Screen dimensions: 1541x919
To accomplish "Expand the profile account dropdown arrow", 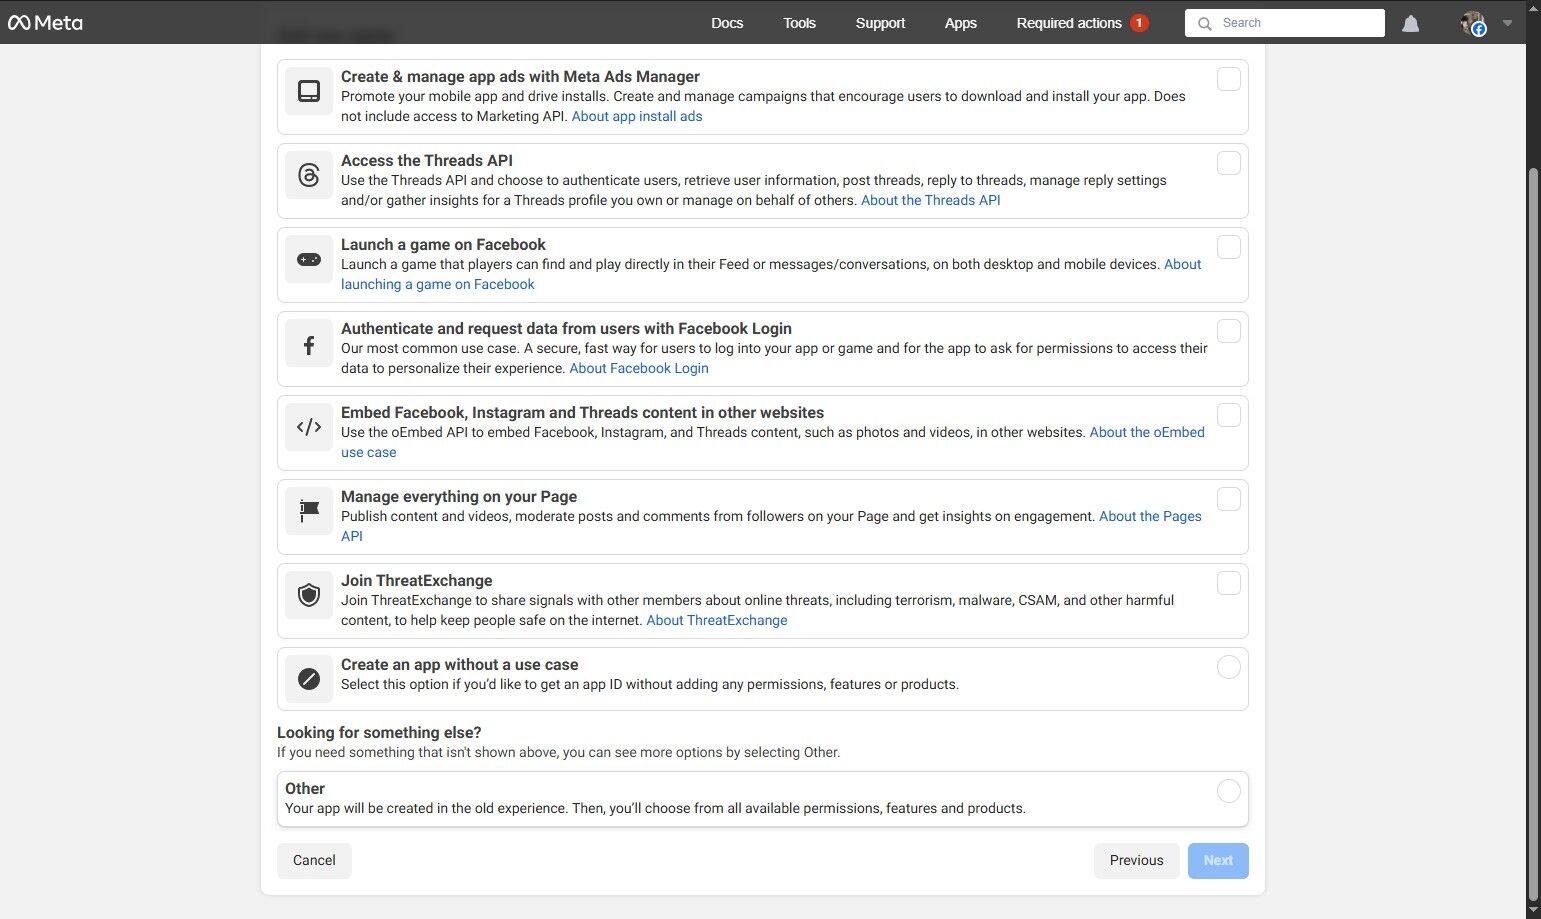I will [x=1506, y=22].
